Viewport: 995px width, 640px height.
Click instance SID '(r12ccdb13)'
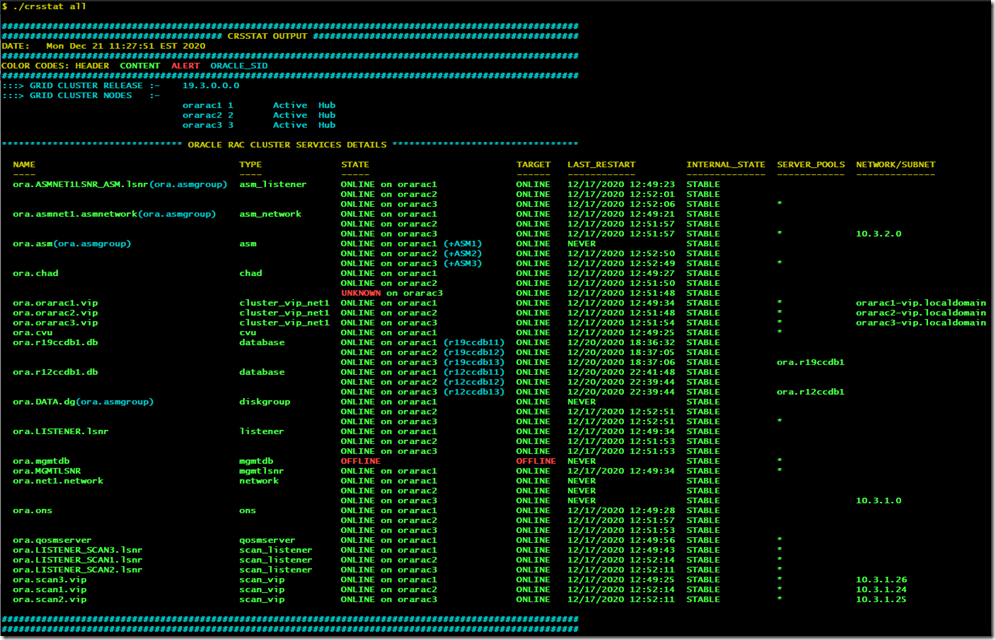pos(473,392)
